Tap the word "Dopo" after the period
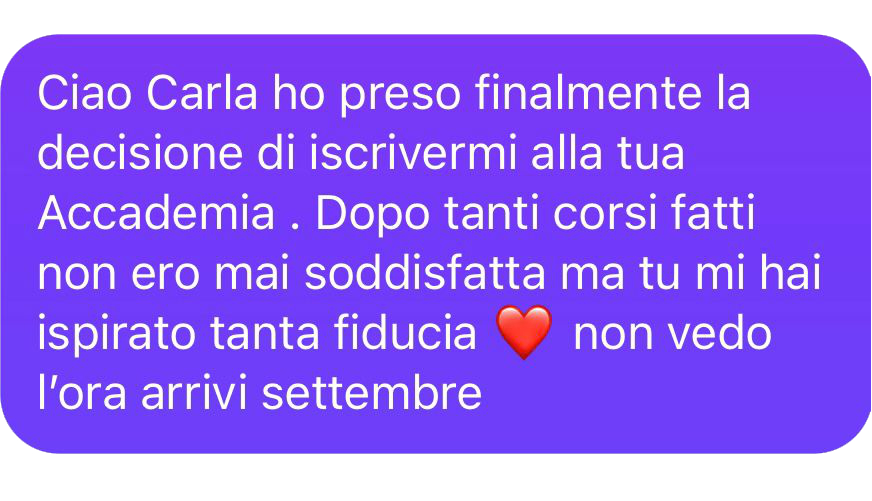Screen dimensions: 872x501 coord(373,213)
